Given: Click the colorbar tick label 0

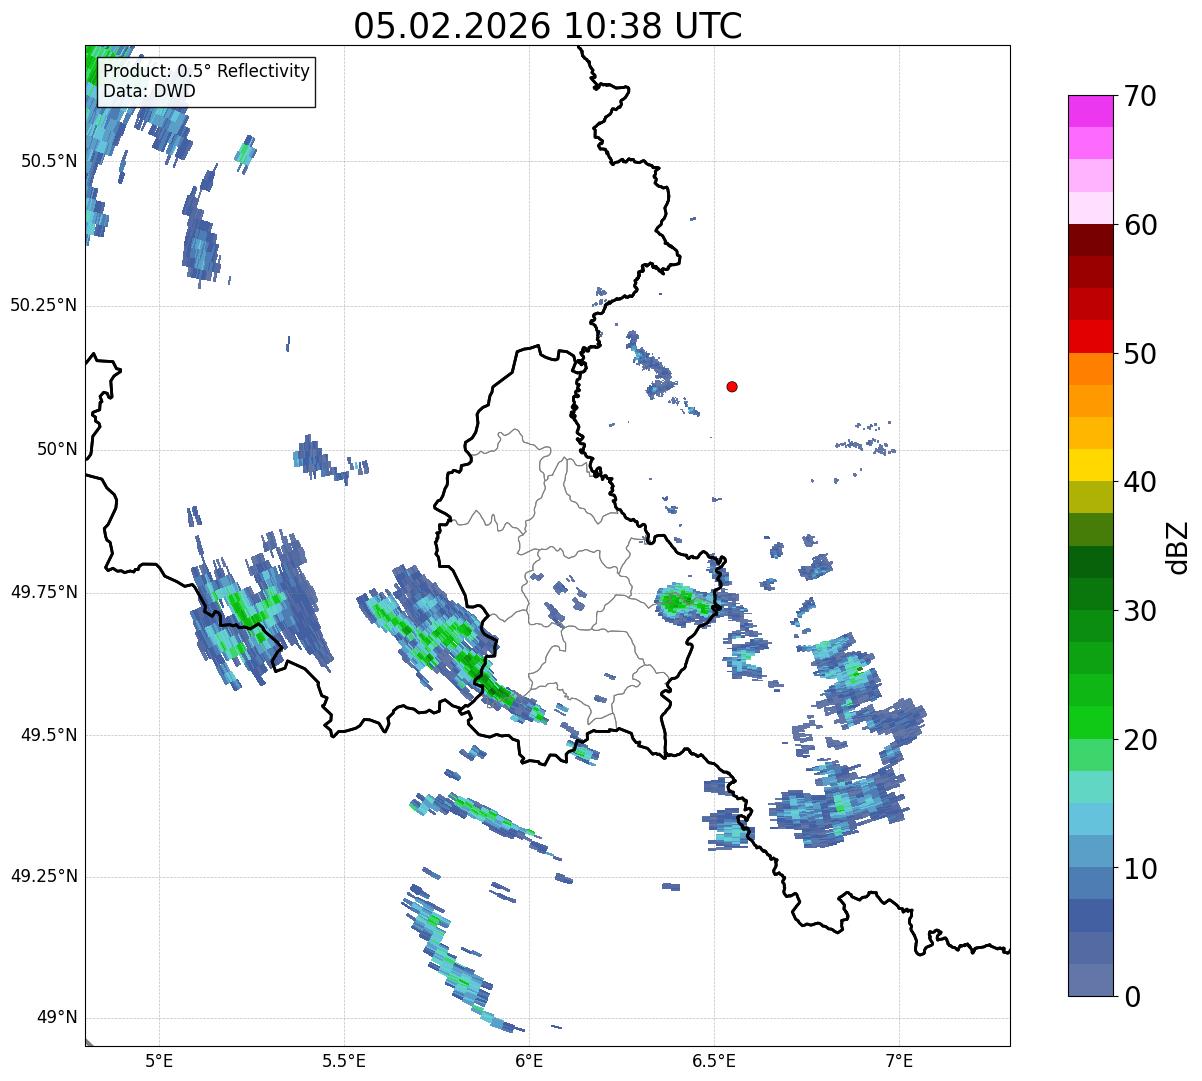Looking at the screenshot, I should 1133,997.
